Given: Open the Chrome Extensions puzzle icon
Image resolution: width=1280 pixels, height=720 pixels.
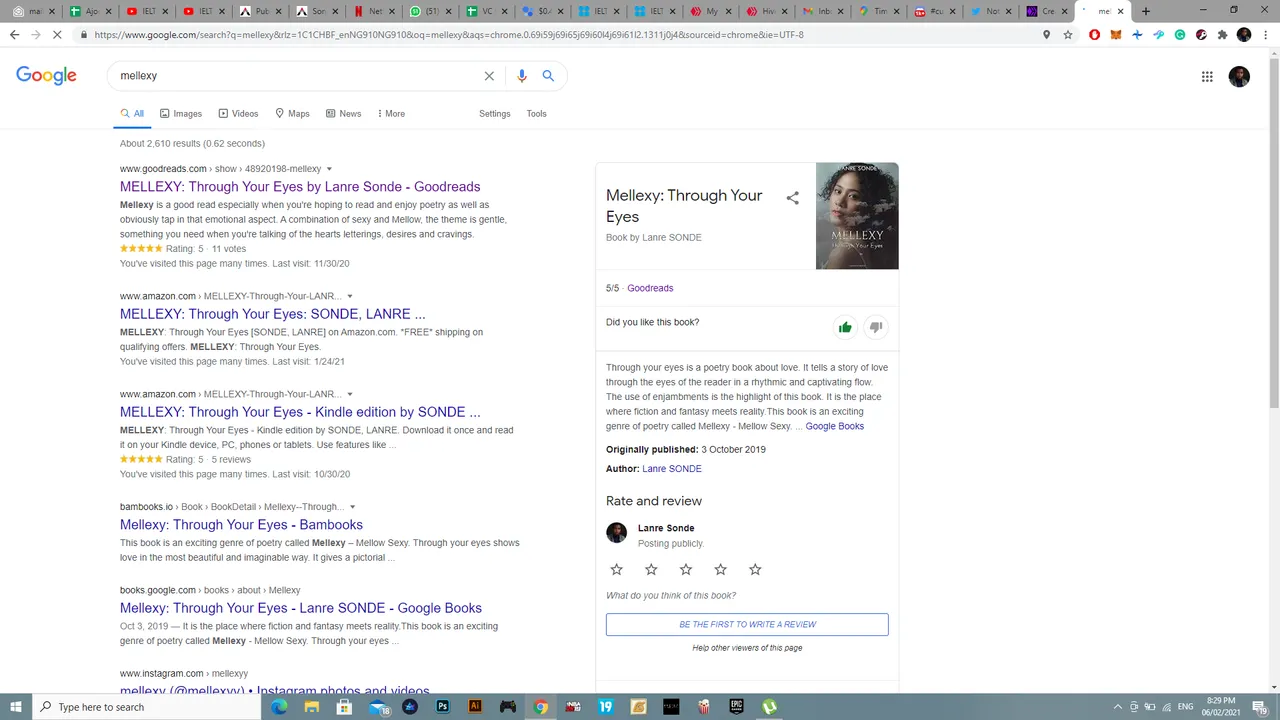Looking at the screenshot, I should [x=1222, y=34].
